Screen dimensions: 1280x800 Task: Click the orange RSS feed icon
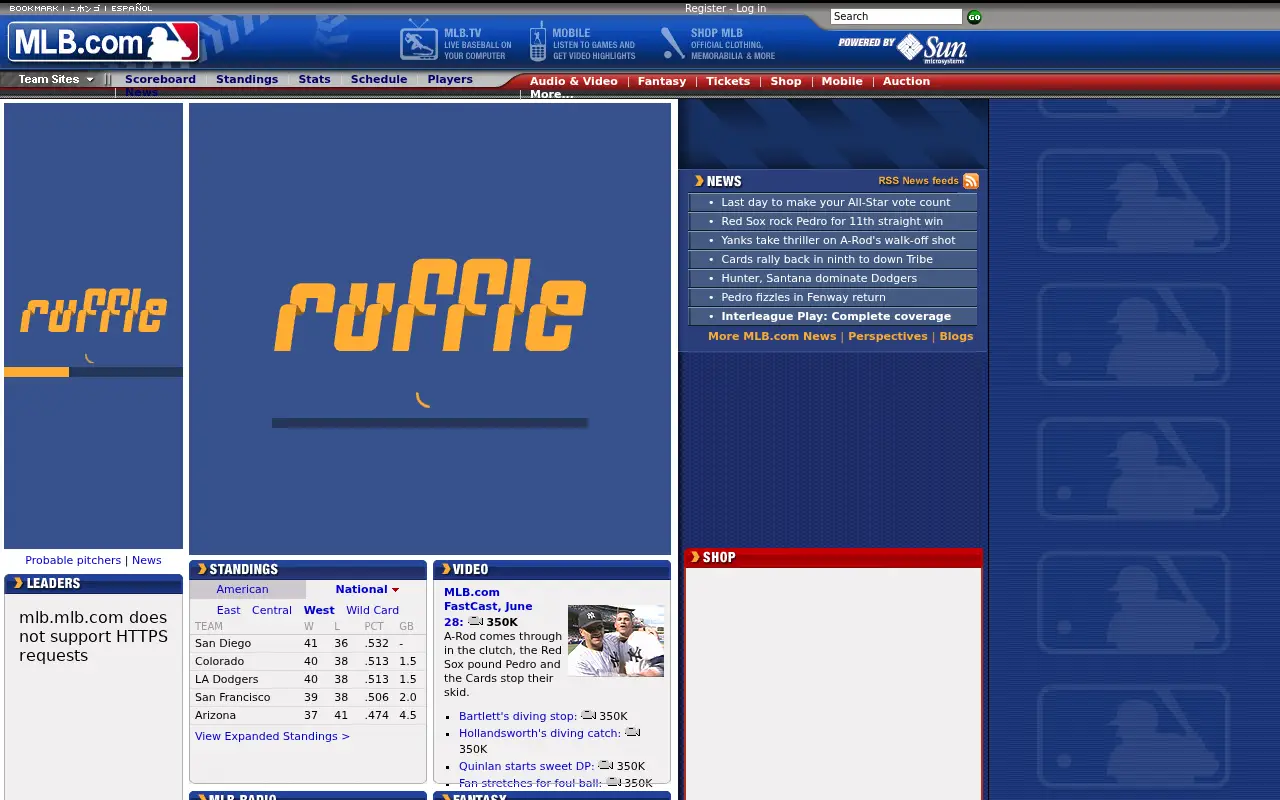971,181
